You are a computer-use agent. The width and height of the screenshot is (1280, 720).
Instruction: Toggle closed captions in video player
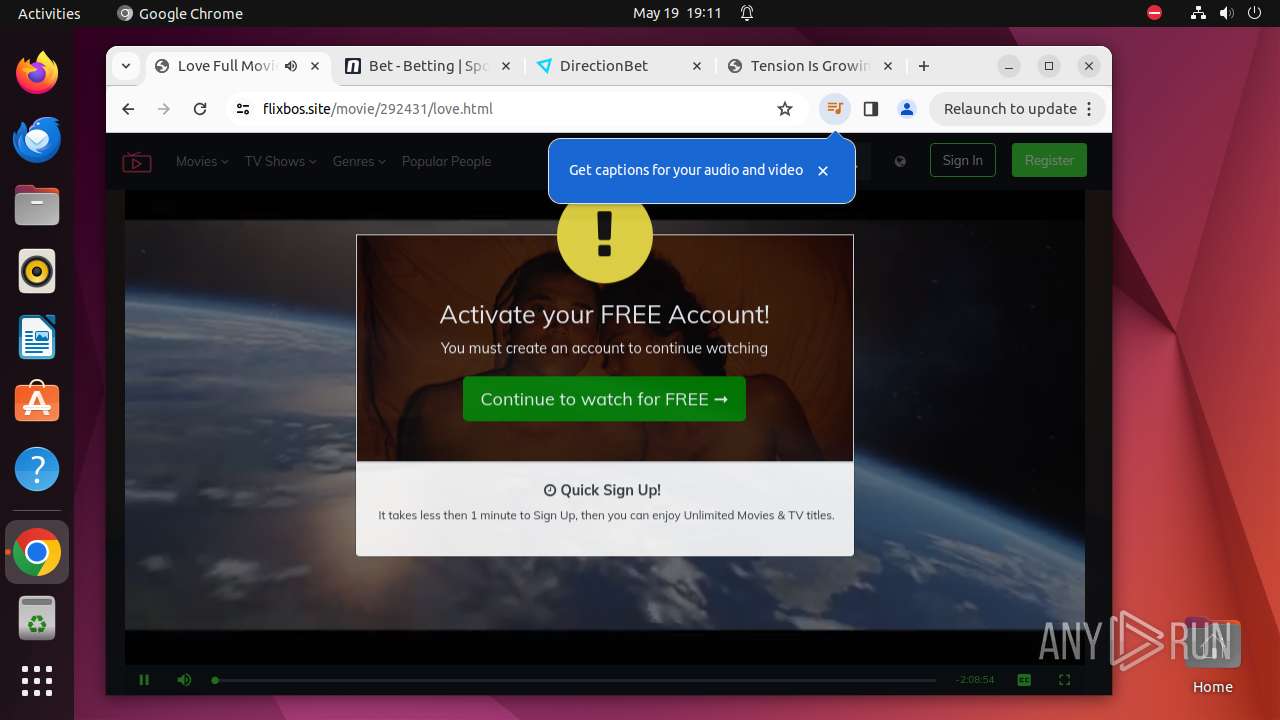click(x=1024, y=680)
